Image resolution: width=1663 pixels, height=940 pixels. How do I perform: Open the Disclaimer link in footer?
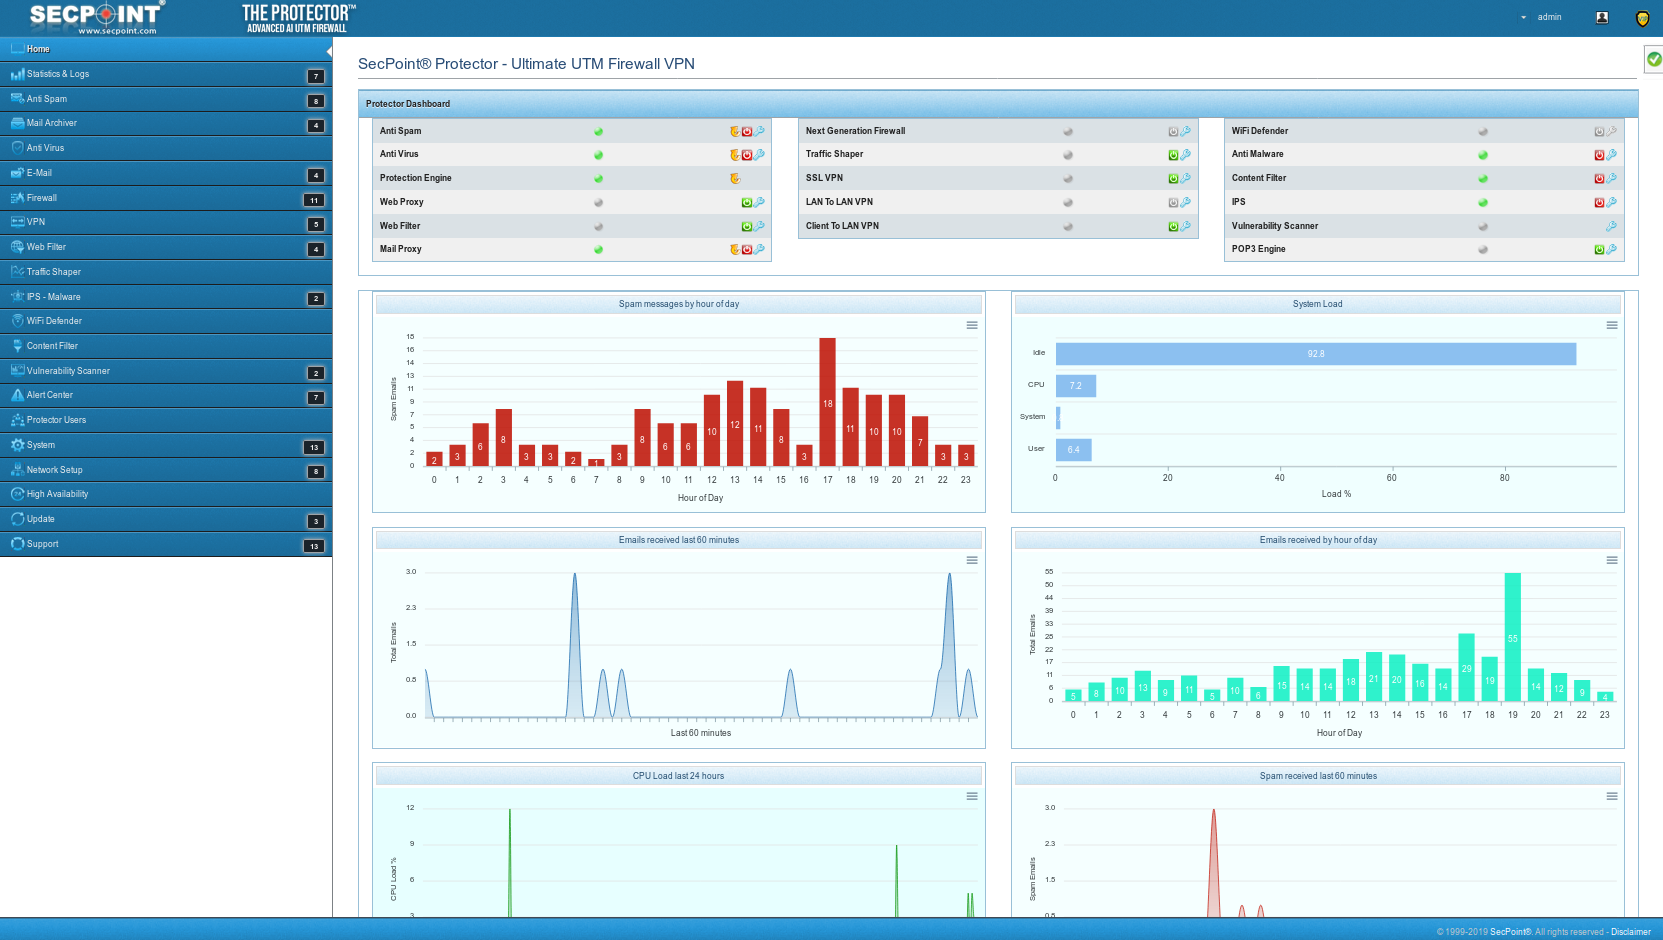click(x=1631, y=932)
